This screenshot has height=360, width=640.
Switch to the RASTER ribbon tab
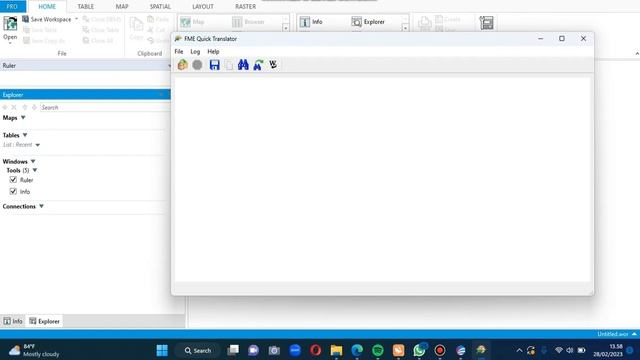(x=245, y=7)
